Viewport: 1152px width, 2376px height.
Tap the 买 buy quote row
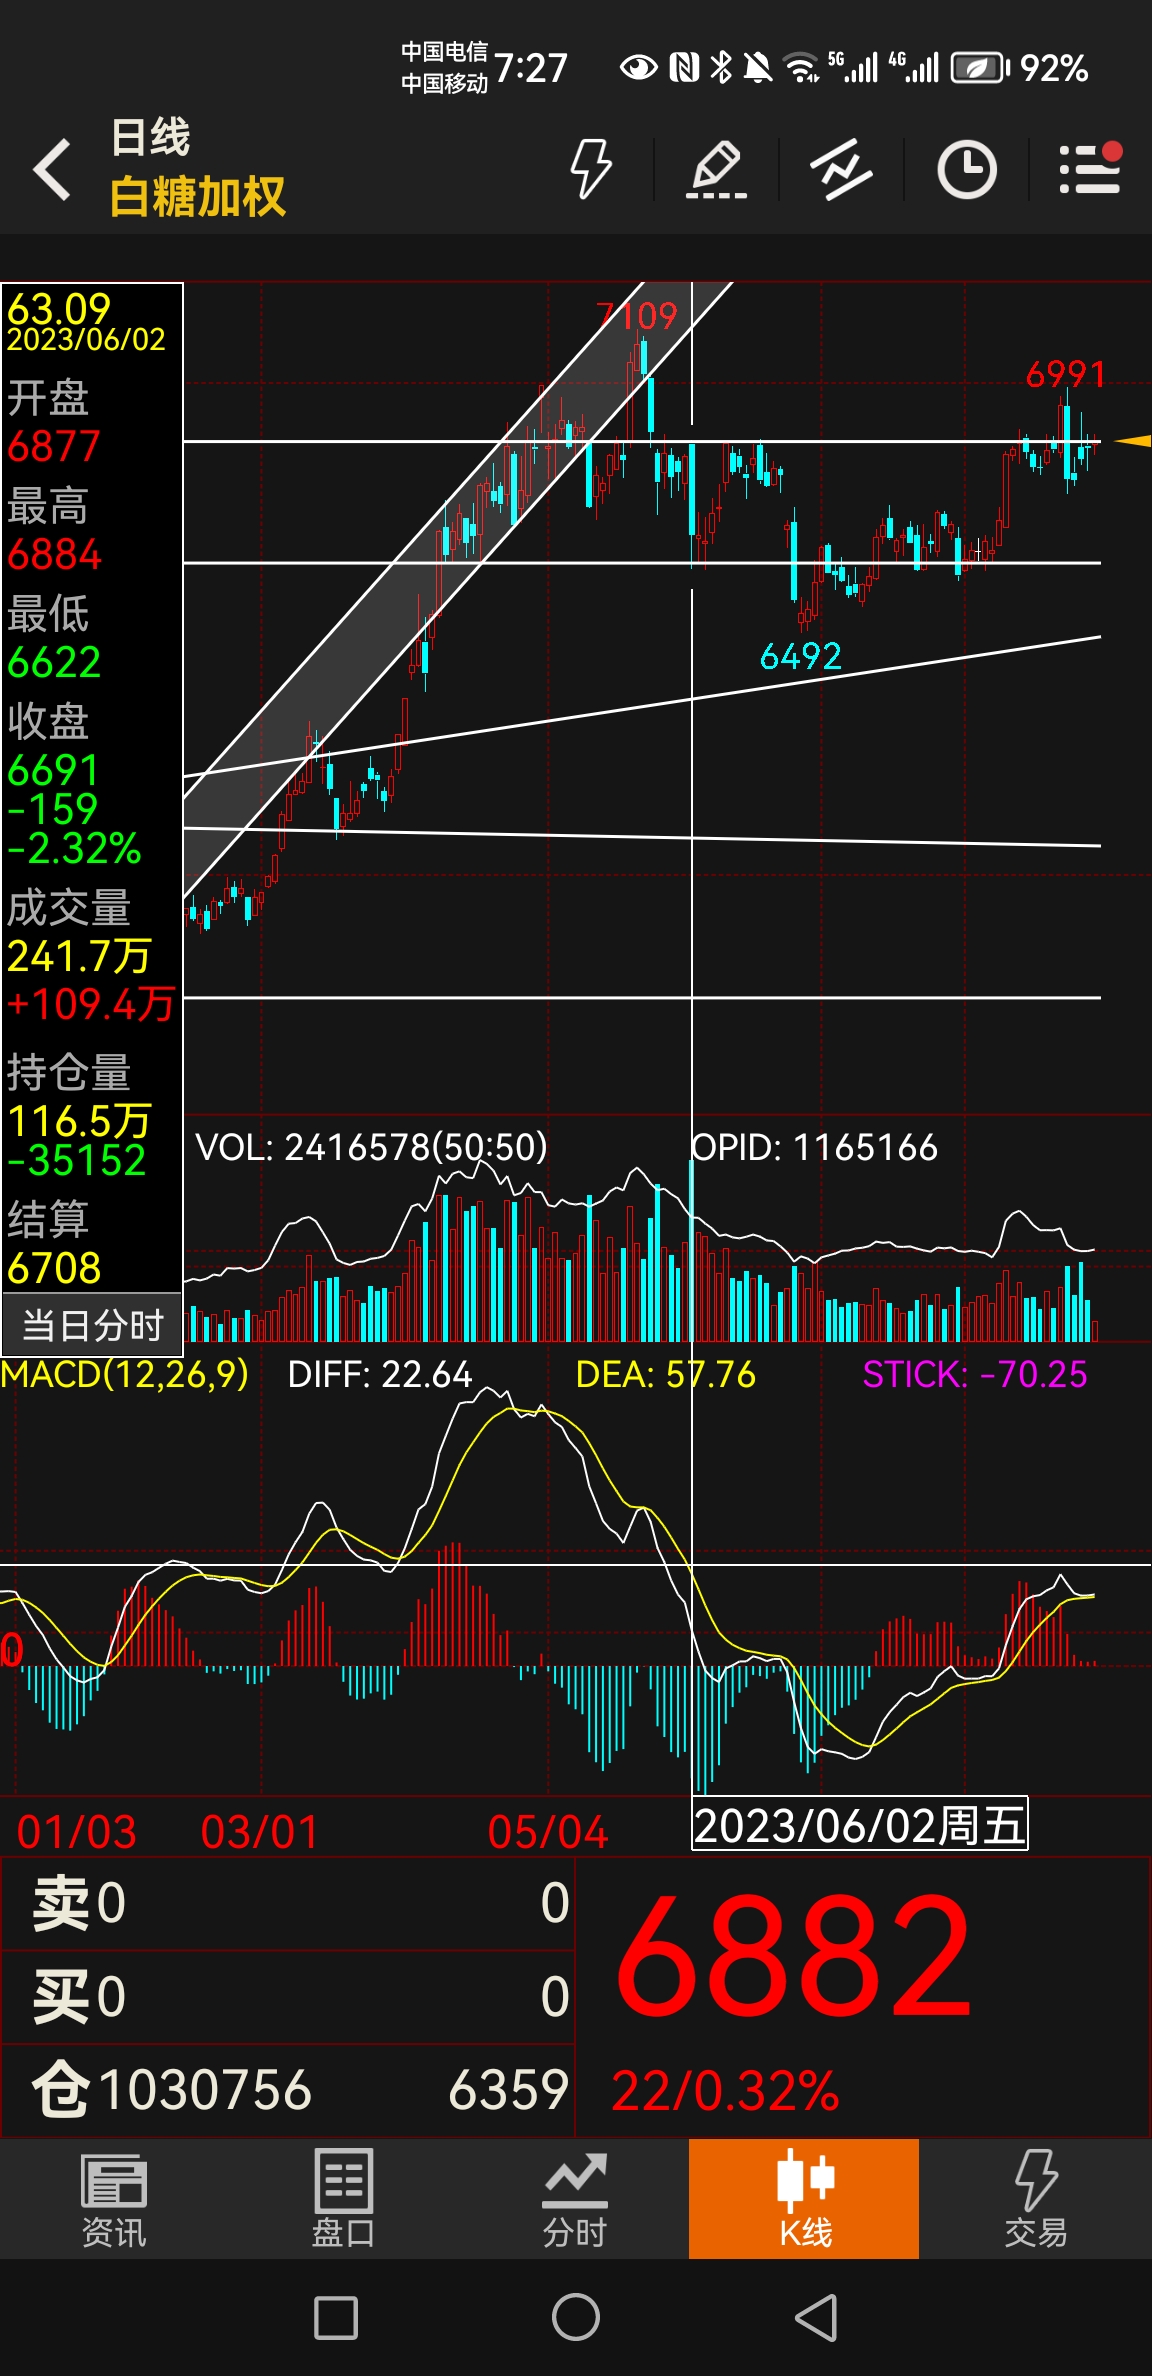pos(288,1997)
